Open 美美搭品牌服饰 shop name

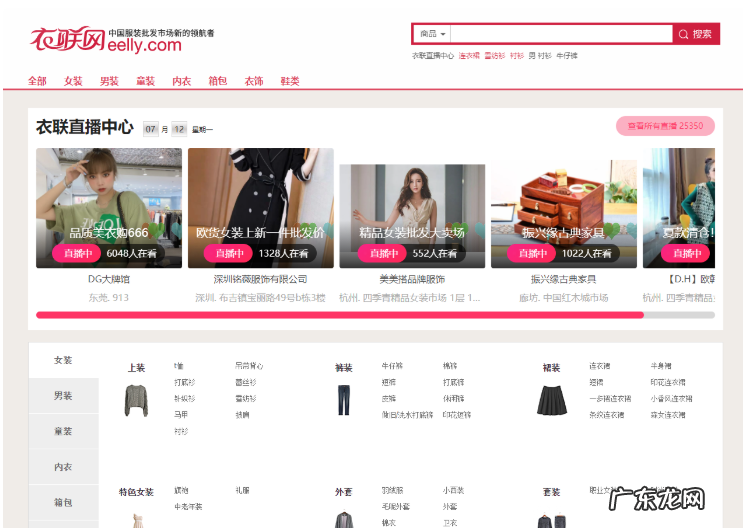click(x=412, y=279)
